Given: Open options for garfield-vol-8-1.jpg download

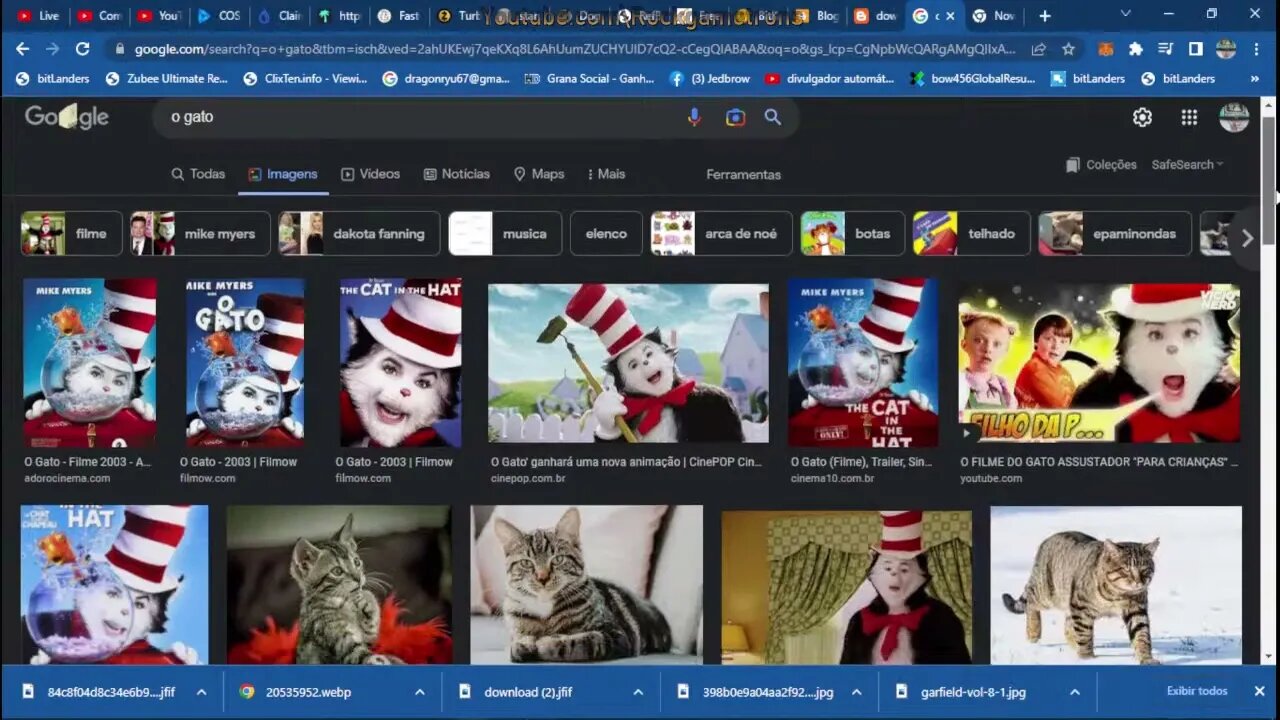Looking at the screenshot, I should tap(1074, 692).
